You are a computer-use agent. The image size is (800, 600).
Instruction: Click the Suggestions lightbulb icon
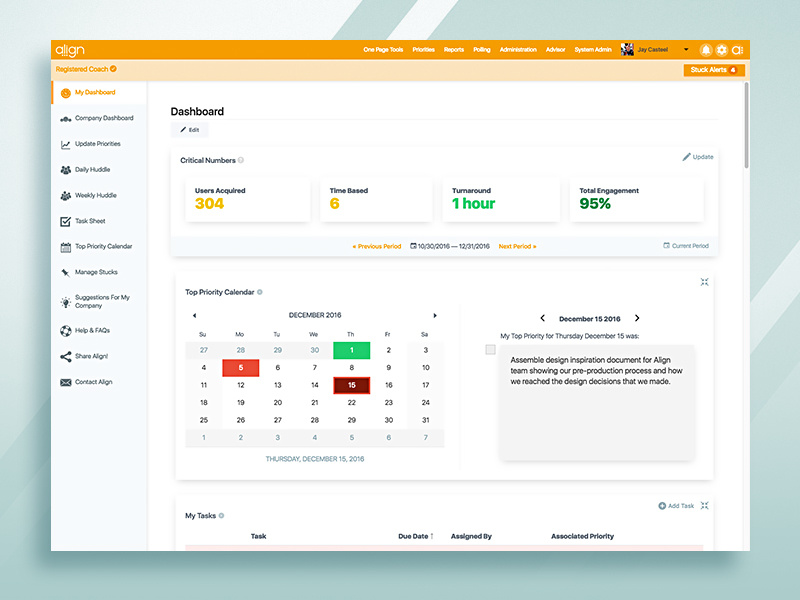tap(66, 302)
